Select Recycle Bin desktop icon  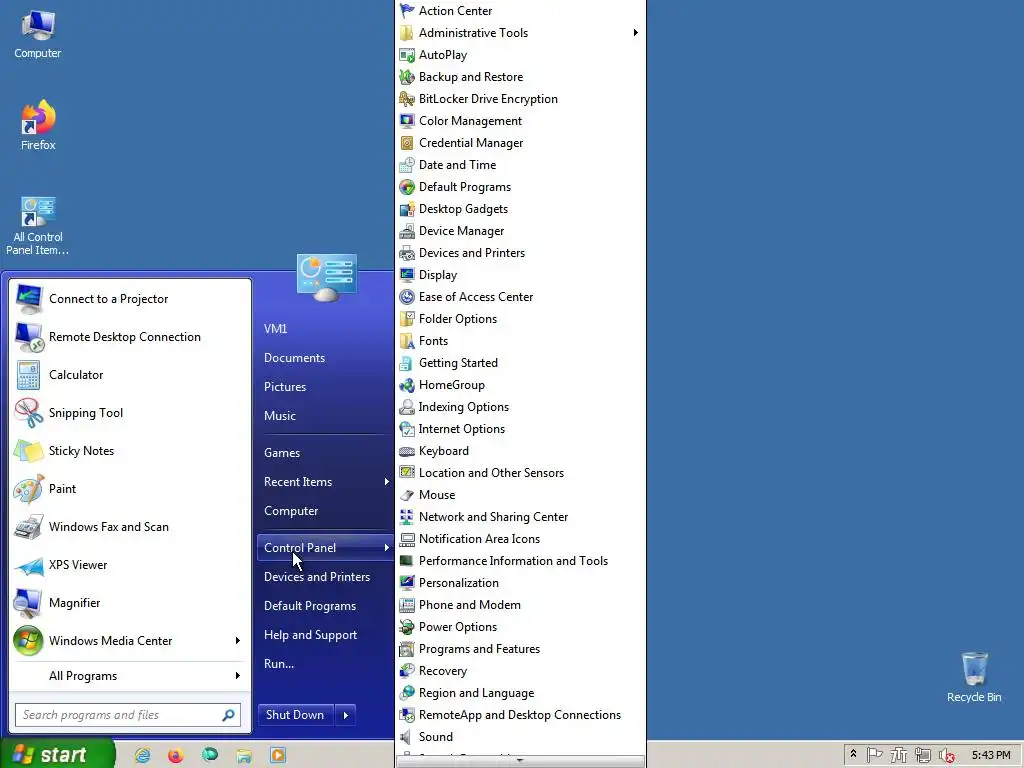(974, 677)
